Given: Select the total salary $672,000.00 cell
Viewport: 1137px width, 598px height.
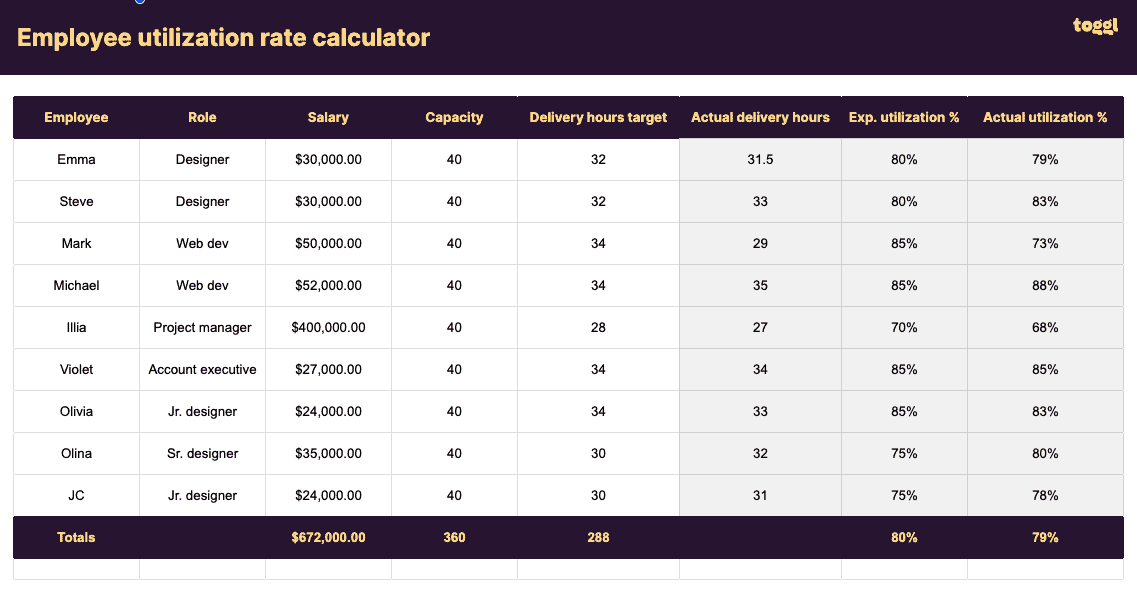Looking at the screenshot, I should coord(328,537).
